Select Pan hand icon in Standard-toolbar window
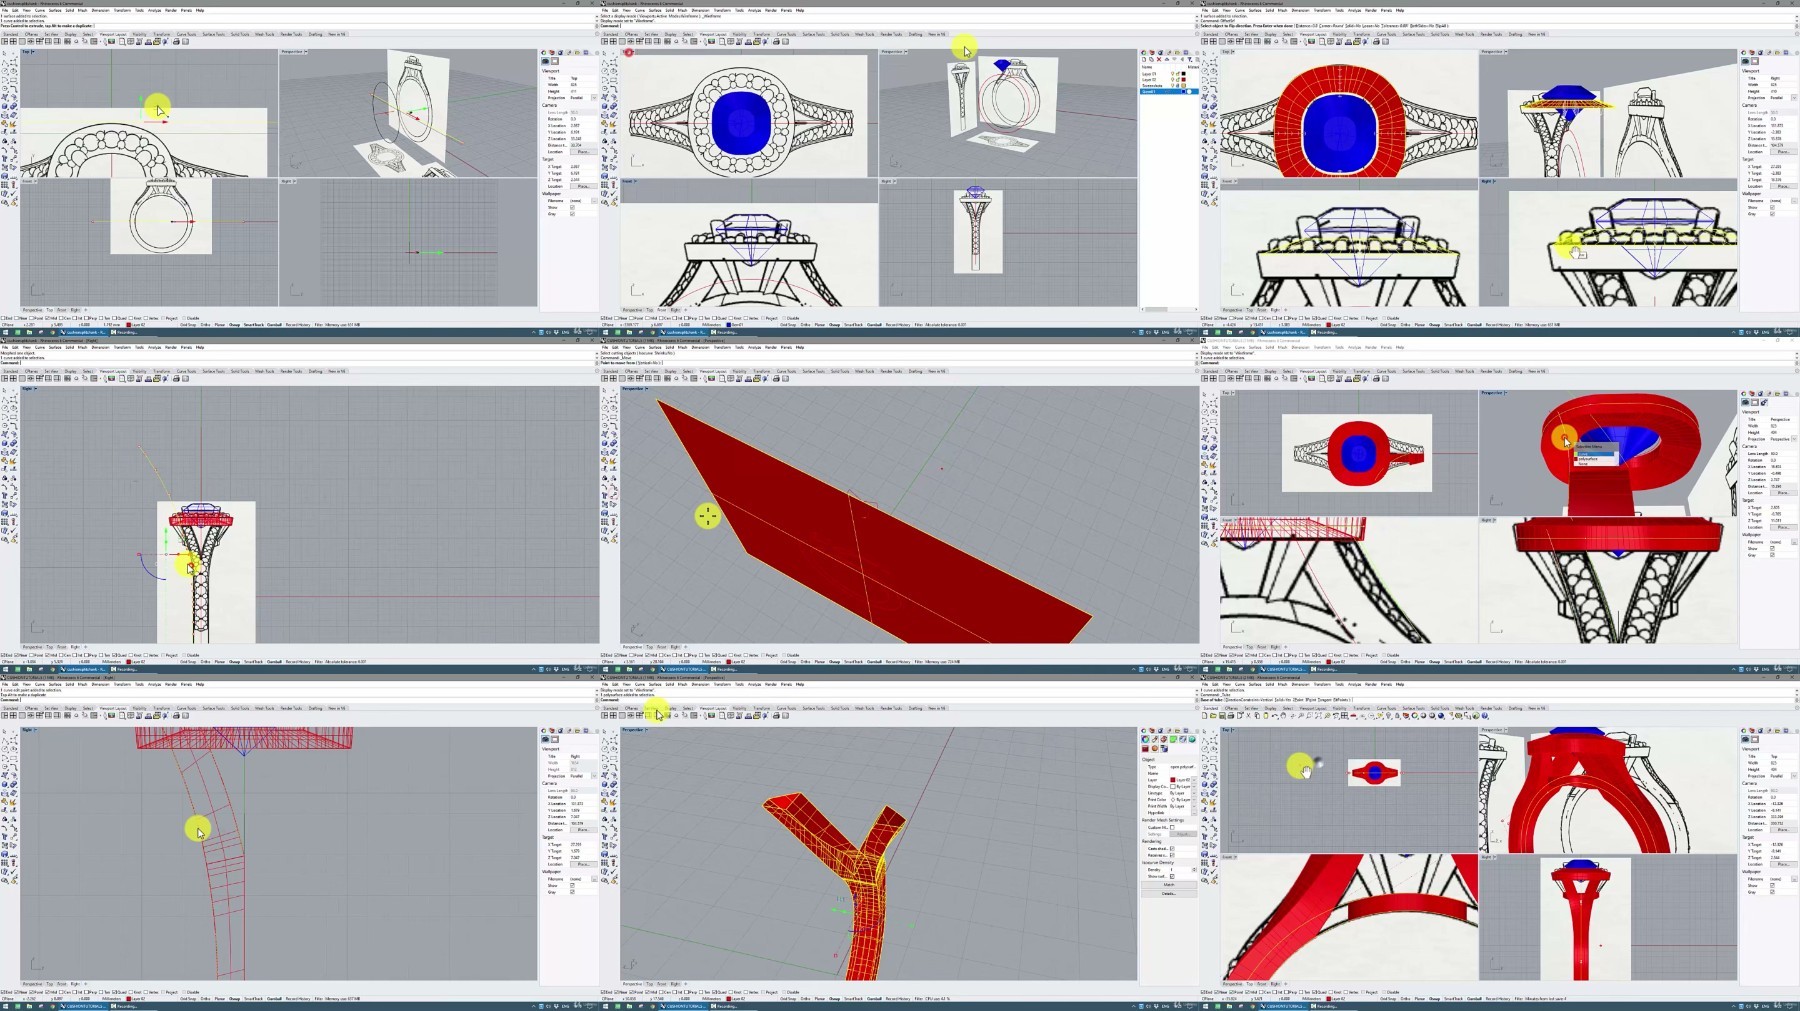 click(1283, 716)
